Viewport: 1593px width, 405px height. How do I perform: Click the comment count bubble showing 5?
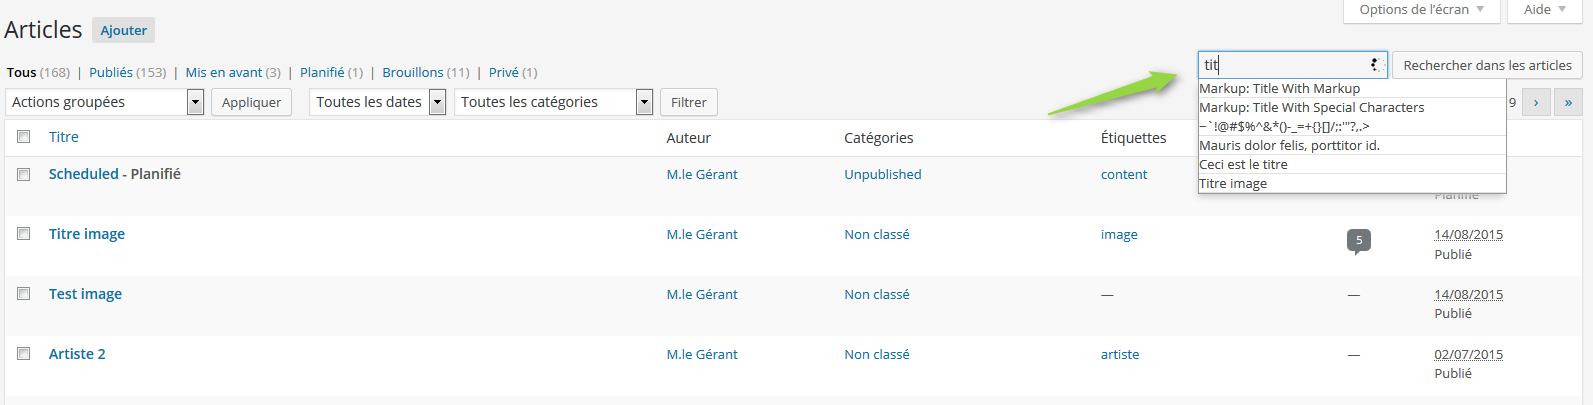1358,241
